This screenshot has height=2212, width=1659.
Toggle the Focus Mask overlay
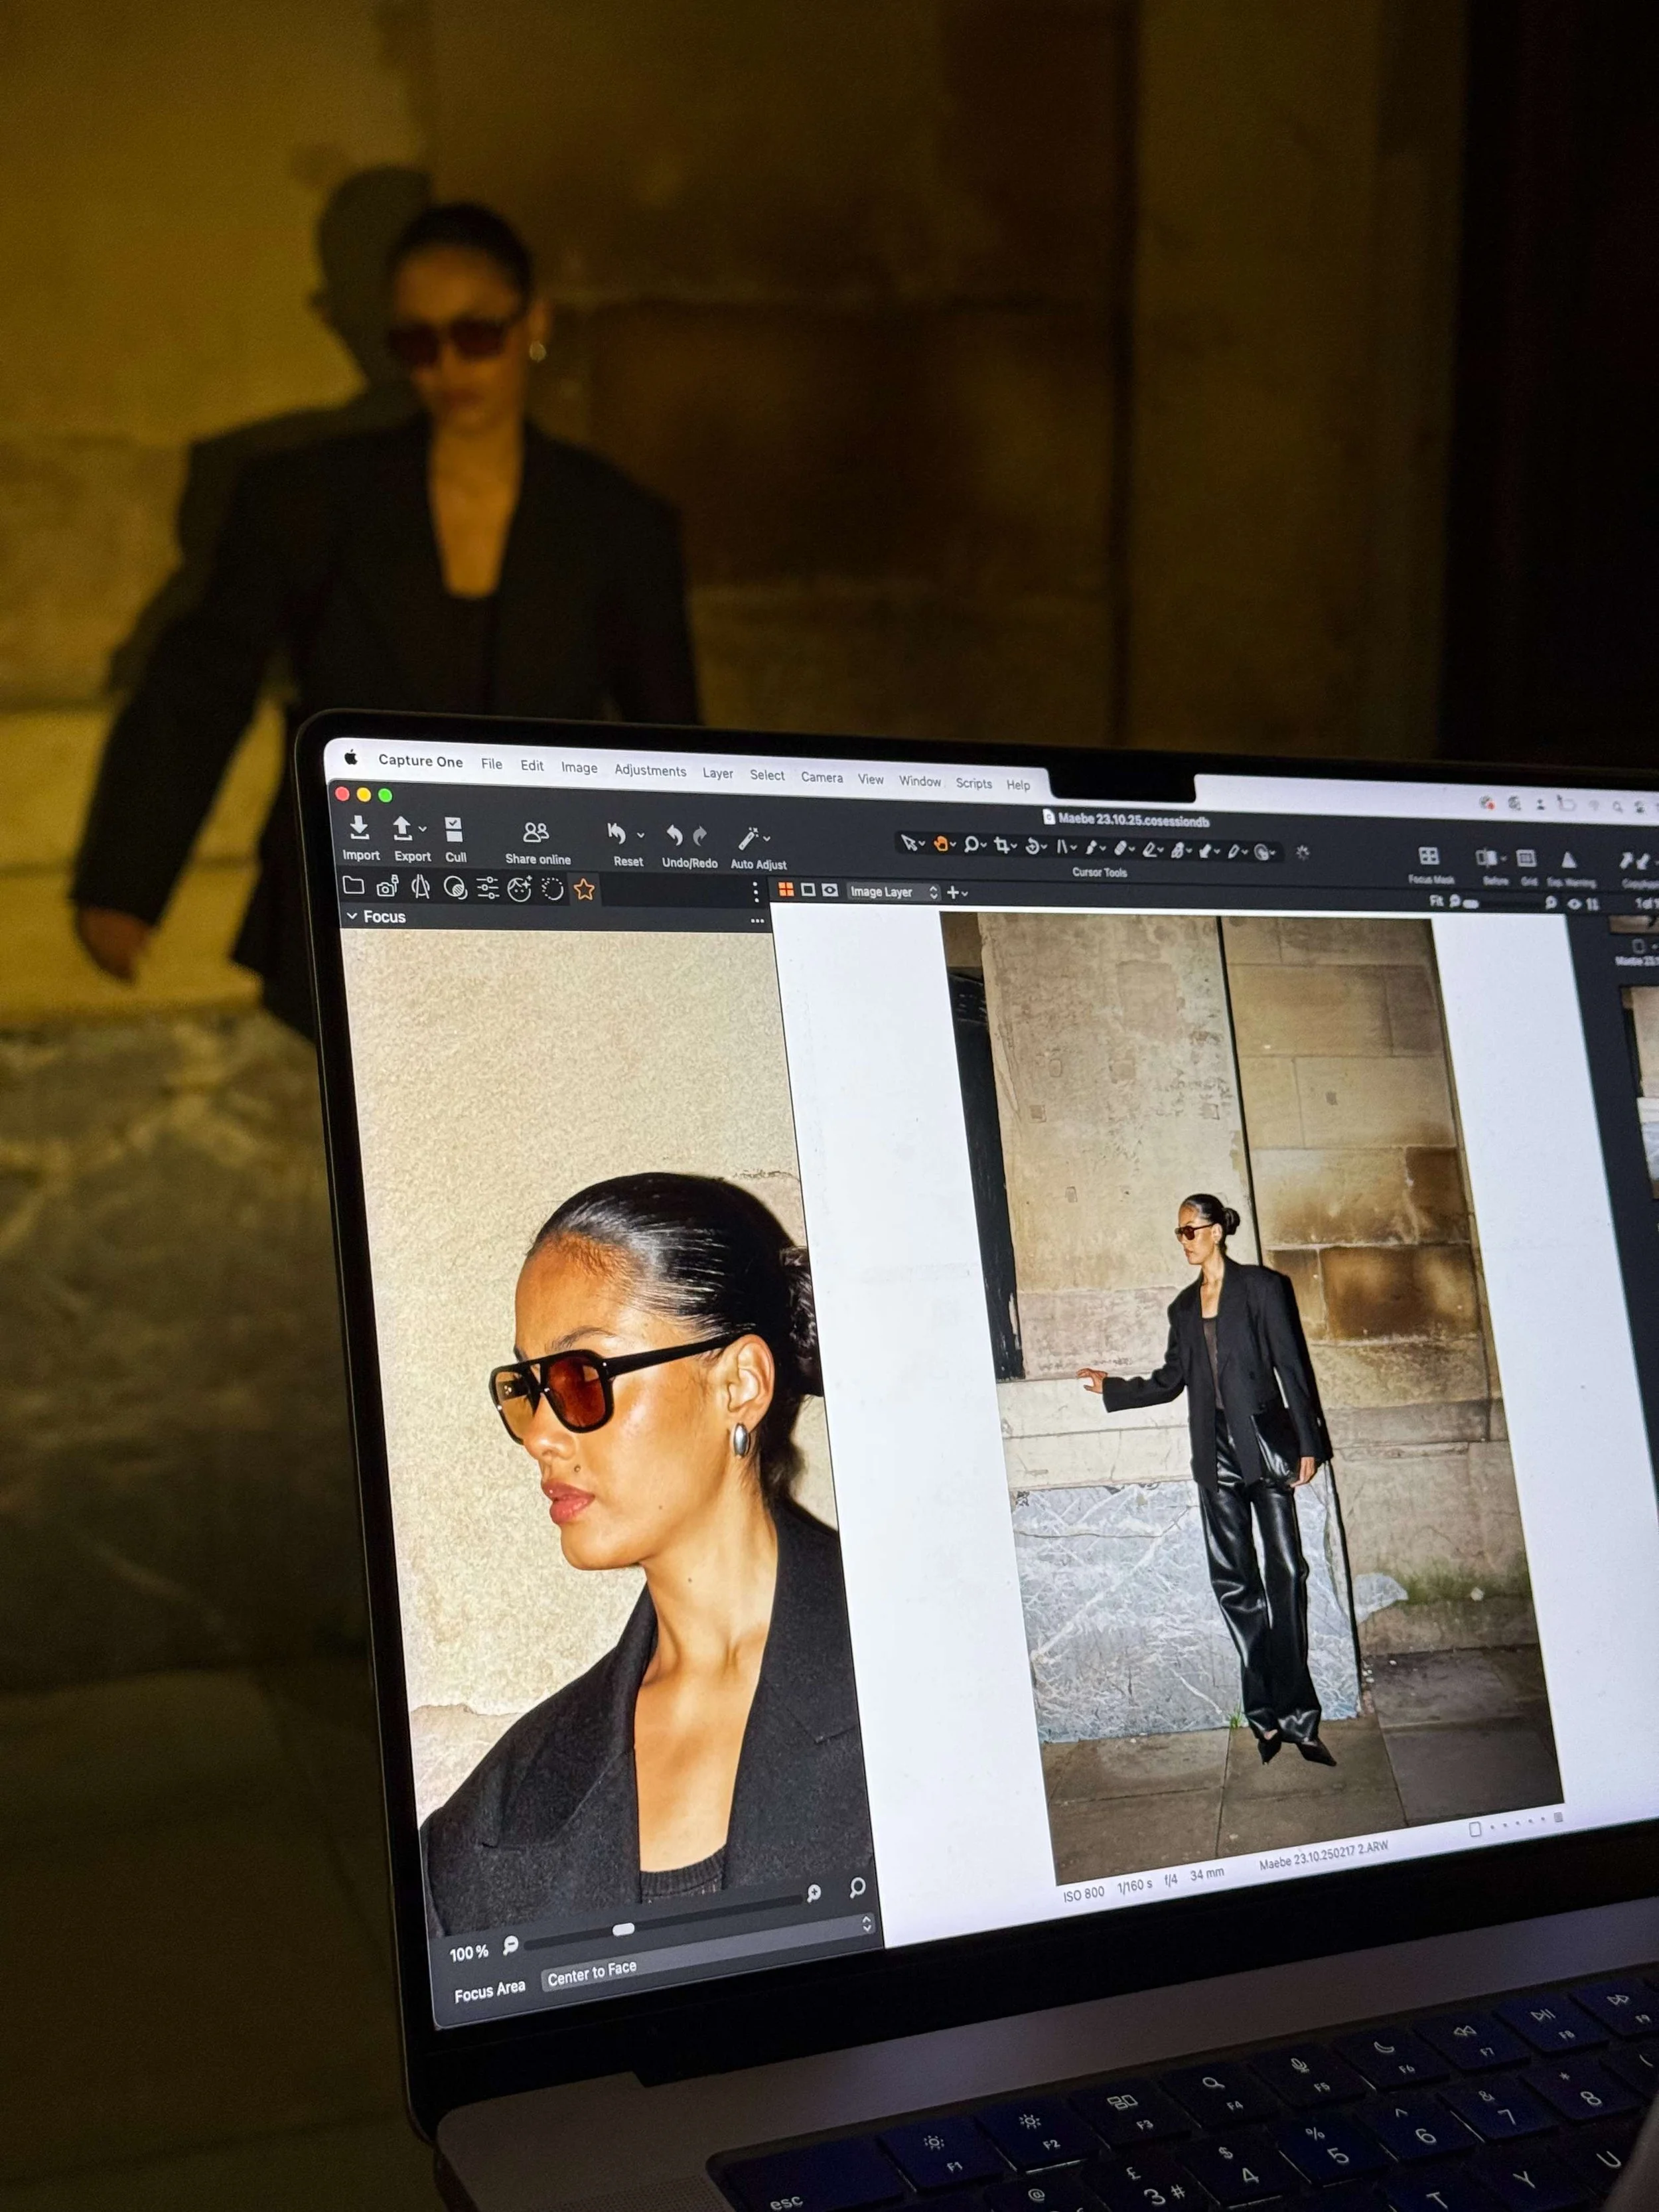(1429, 857)
